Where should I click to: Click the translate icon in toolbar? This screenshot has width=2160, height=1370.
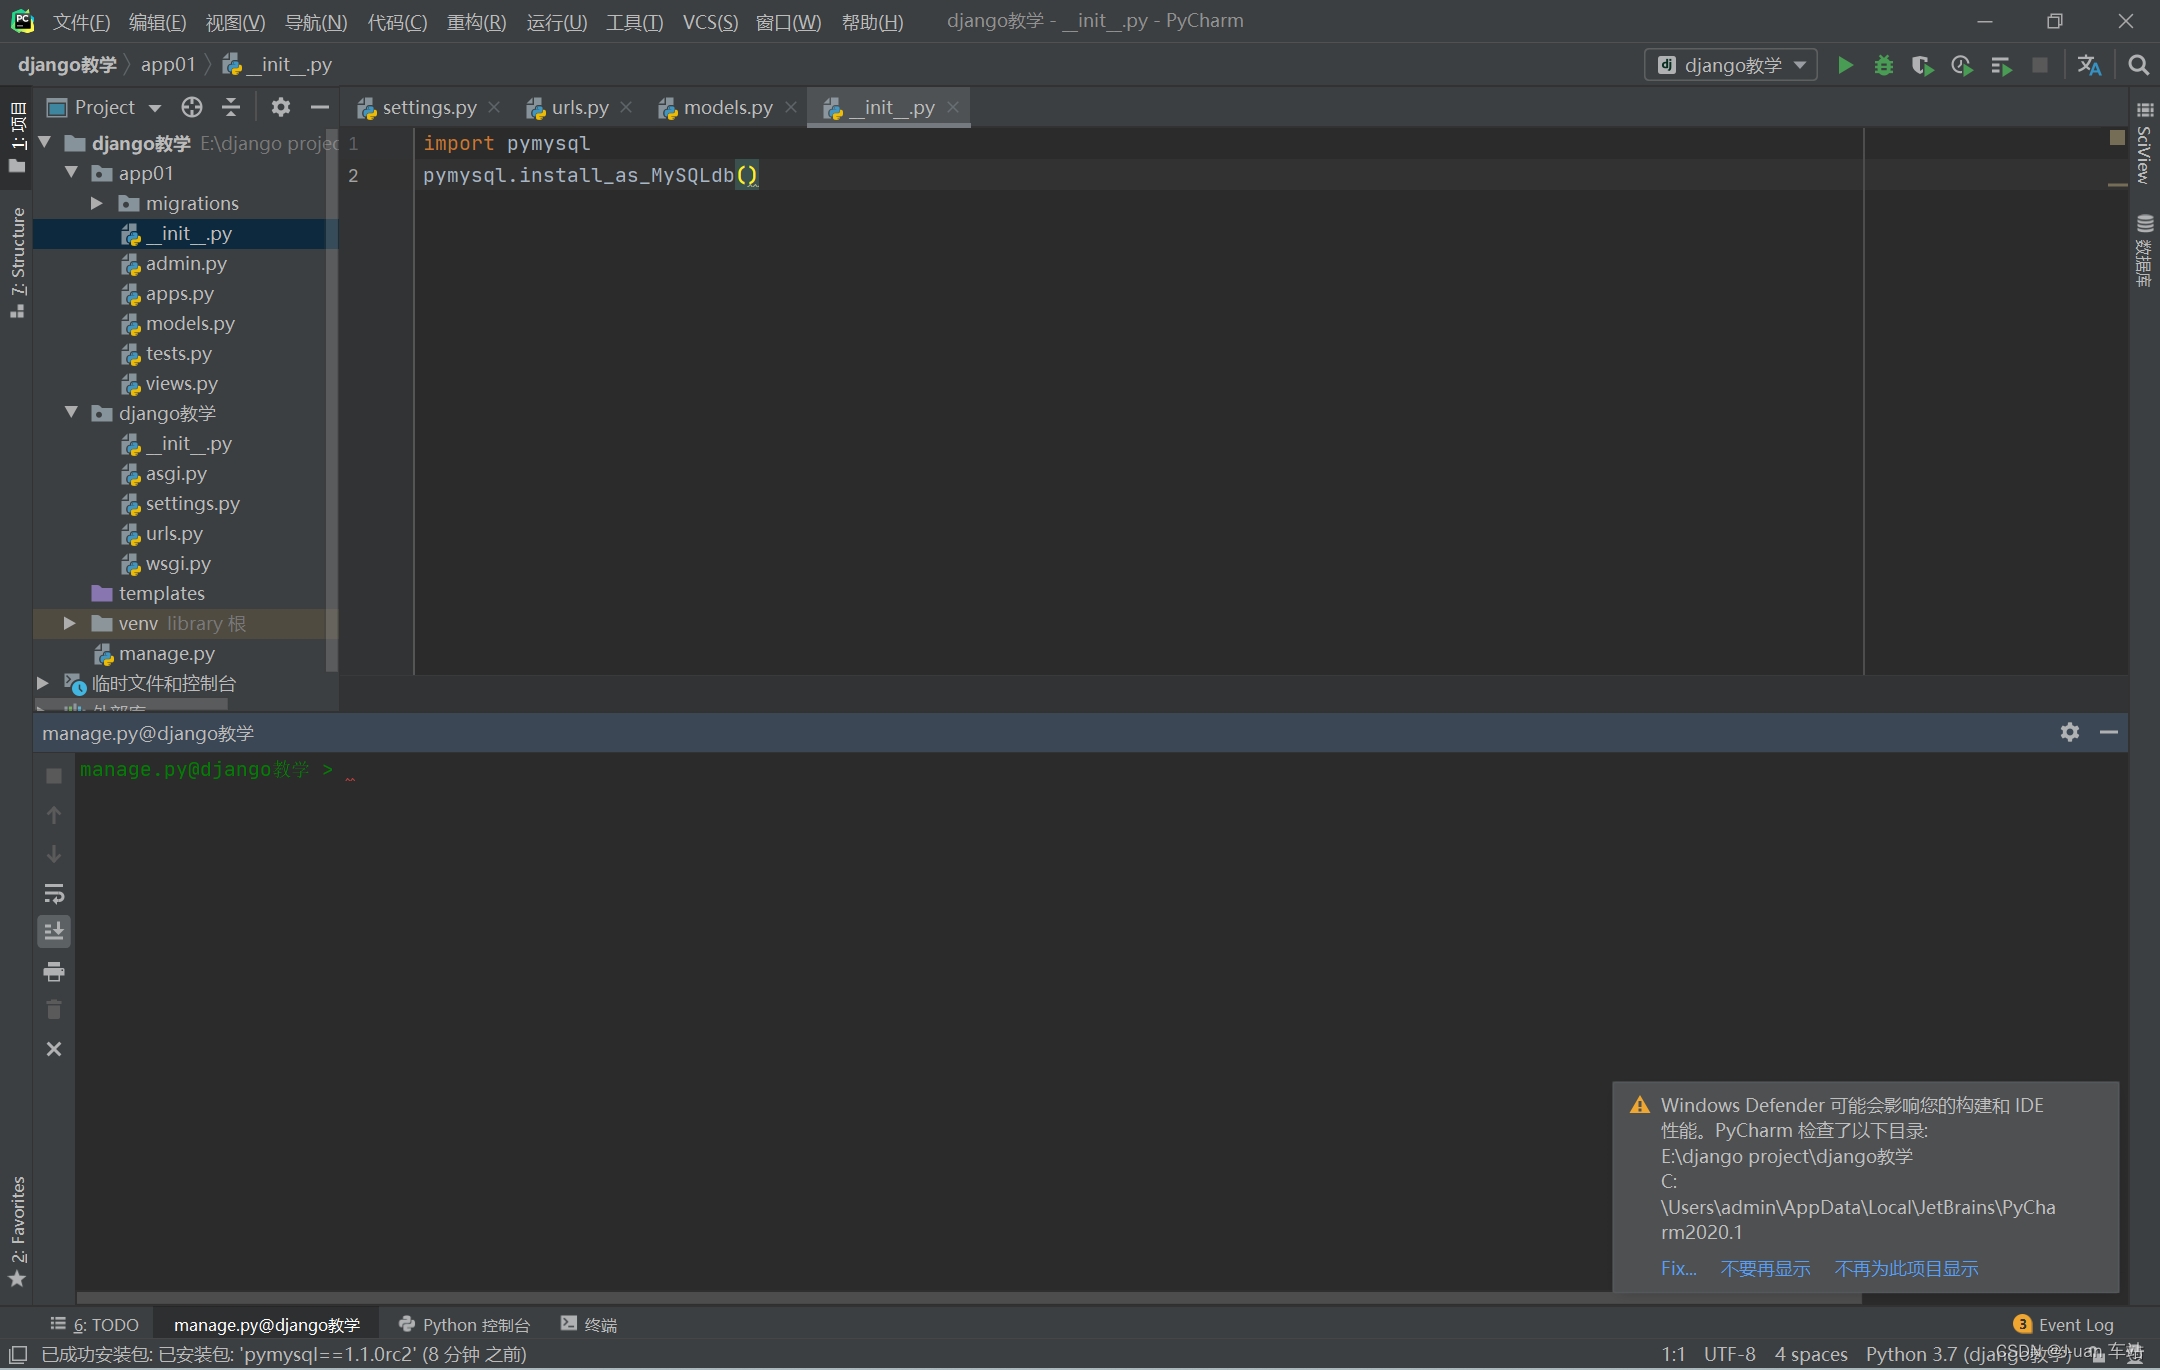point(2088,65)
